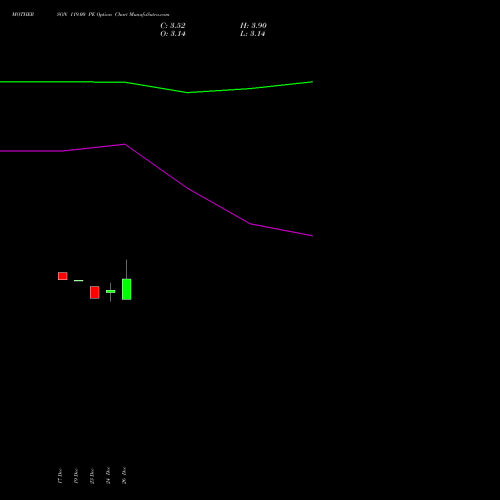Click the 23 Dec red candlestick
The width and height of the screenshot is (500, 500).
tap(95, 292)
